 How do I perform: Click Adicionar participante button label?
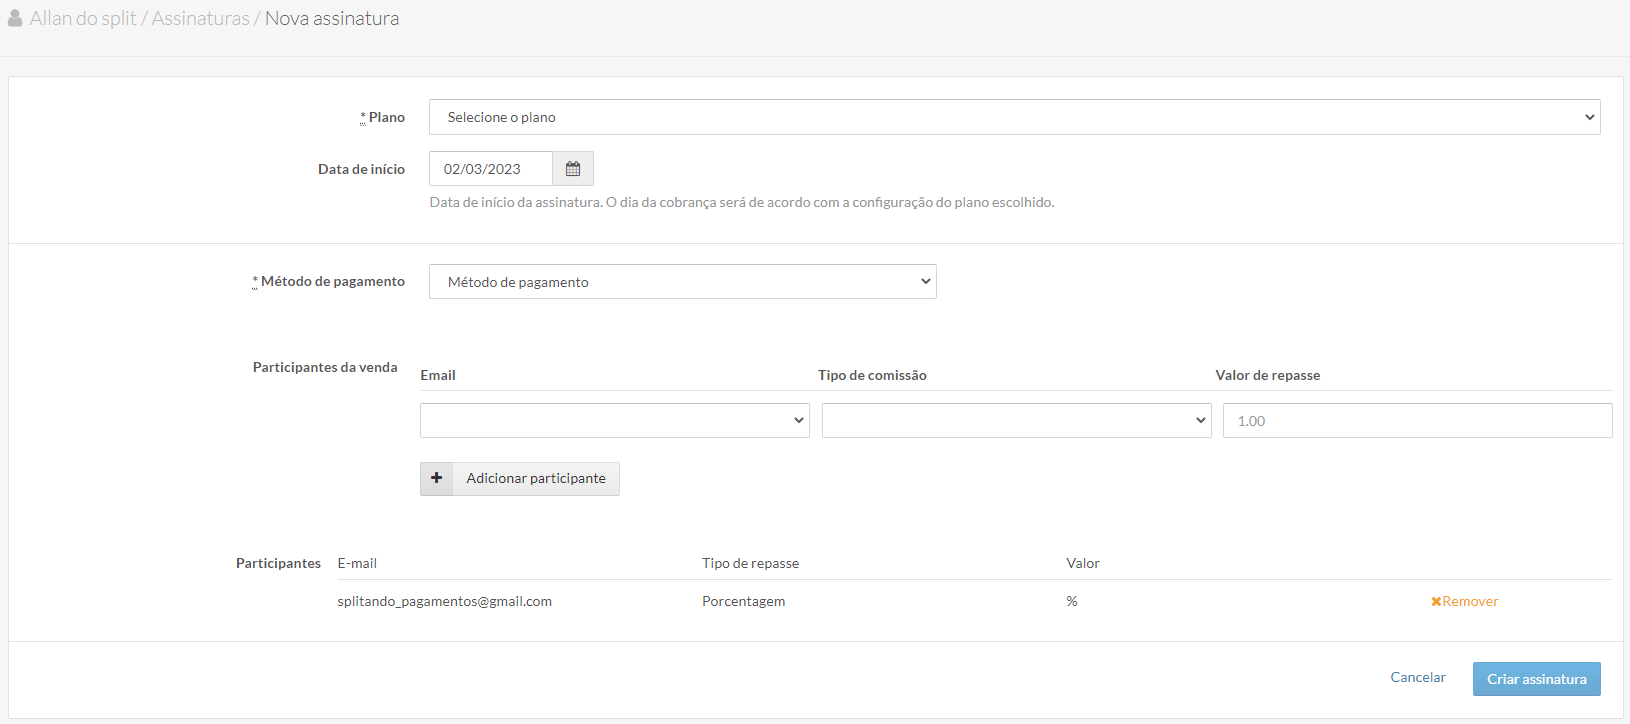(x=536, y=478)
